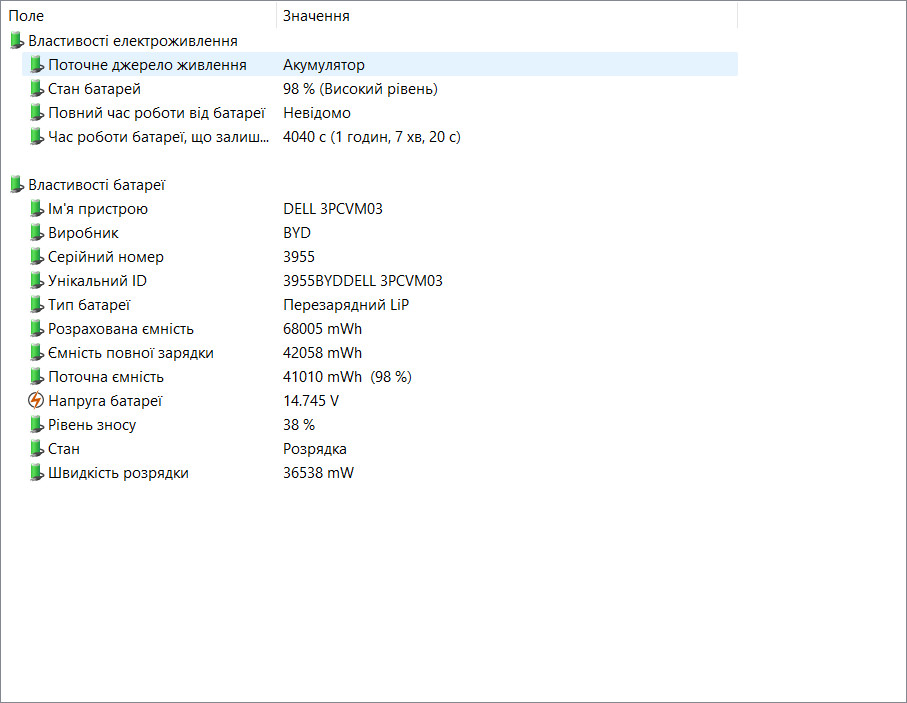Image resolution: width=907 pixels, height=703 pixels.
Task: Click the icon beside Розрахована ємність
Action: 36,329
